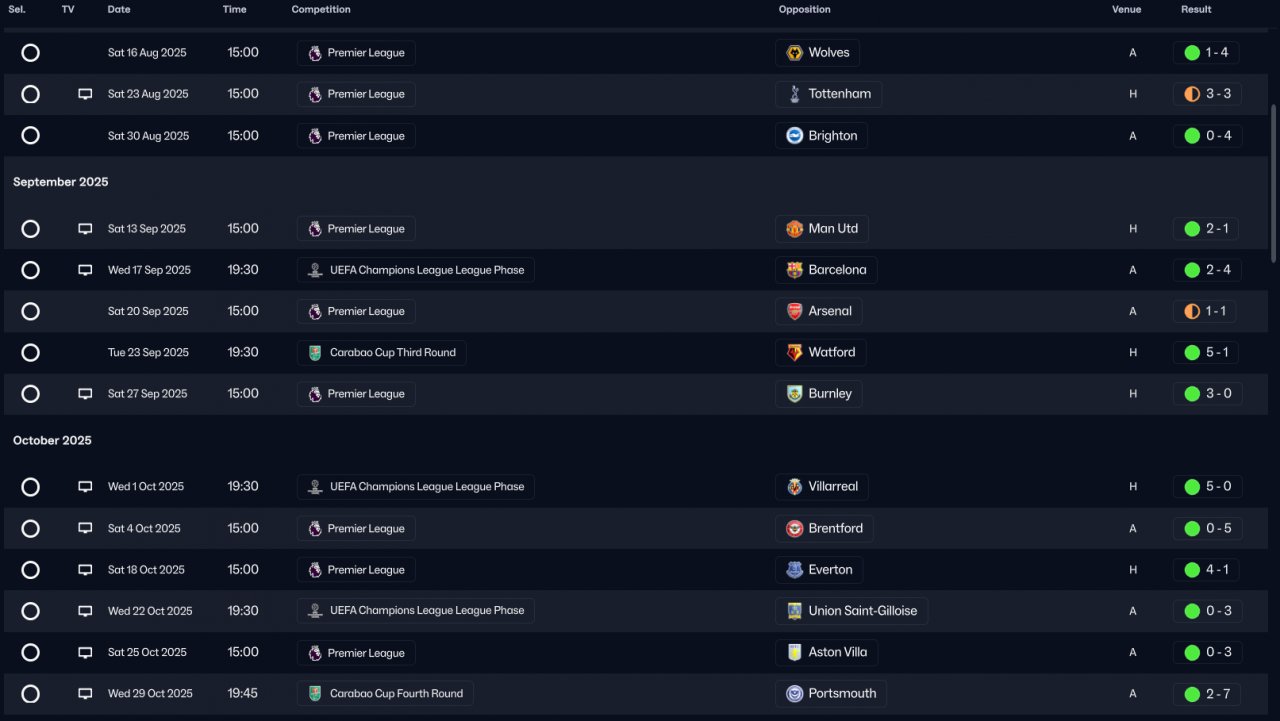1280x721 pixels.
Task: Click the TV icon for Tottenham match
Action: click(x=85, y=94)
